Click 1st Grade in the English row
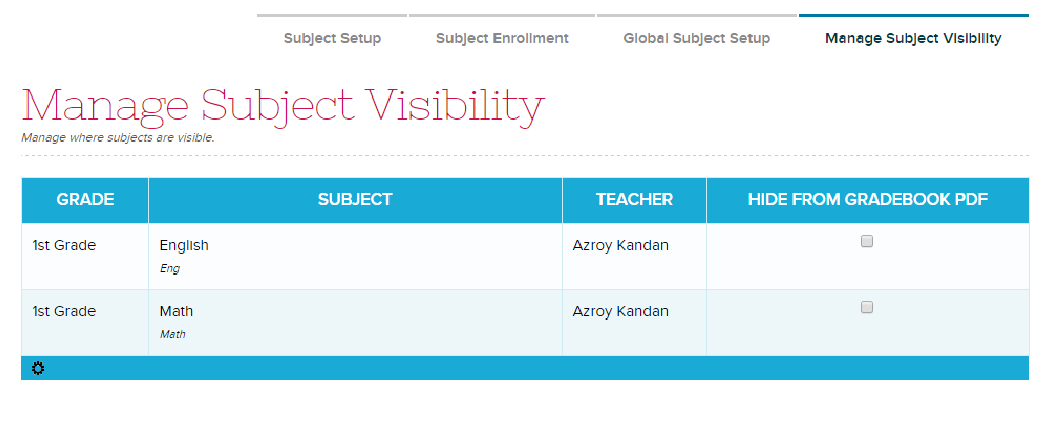The height and width of the screenshot is (426, 1054). pyautogui.click(x=64, y=245)
